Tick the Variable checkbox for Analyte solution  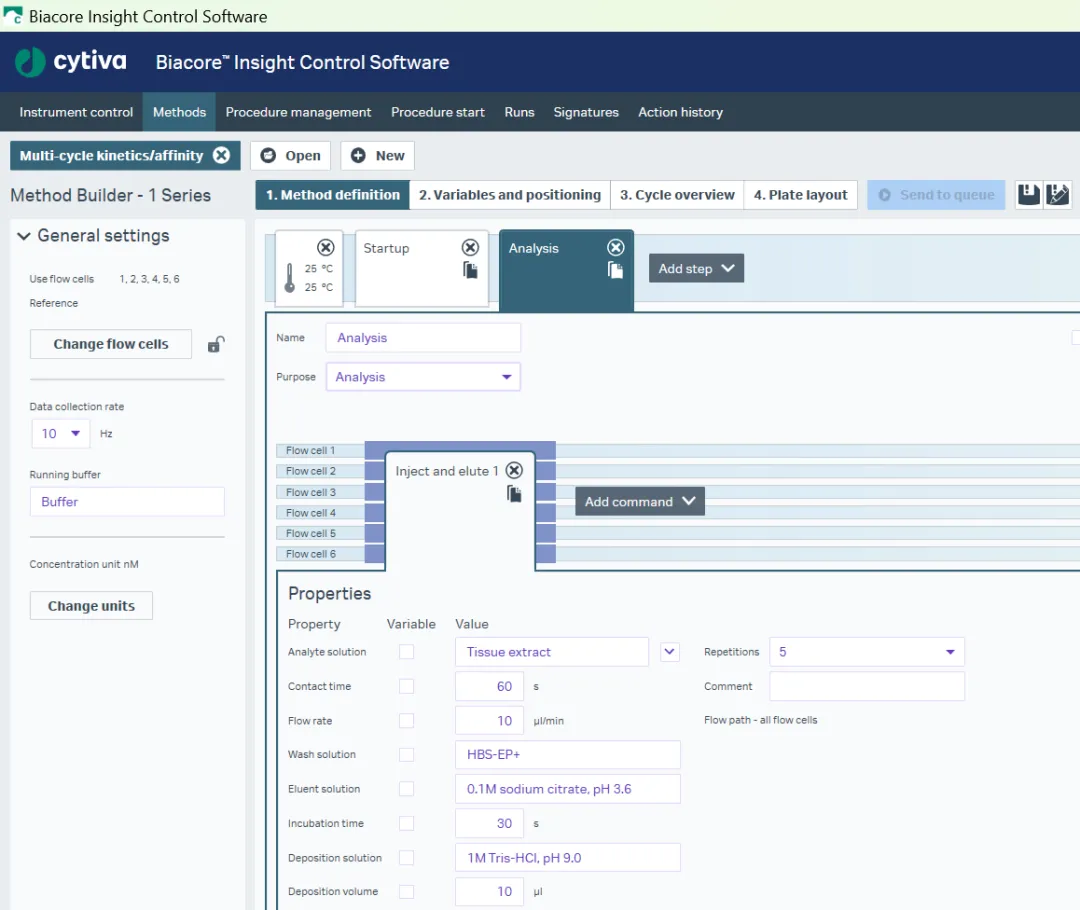click(x=406, y=652)
